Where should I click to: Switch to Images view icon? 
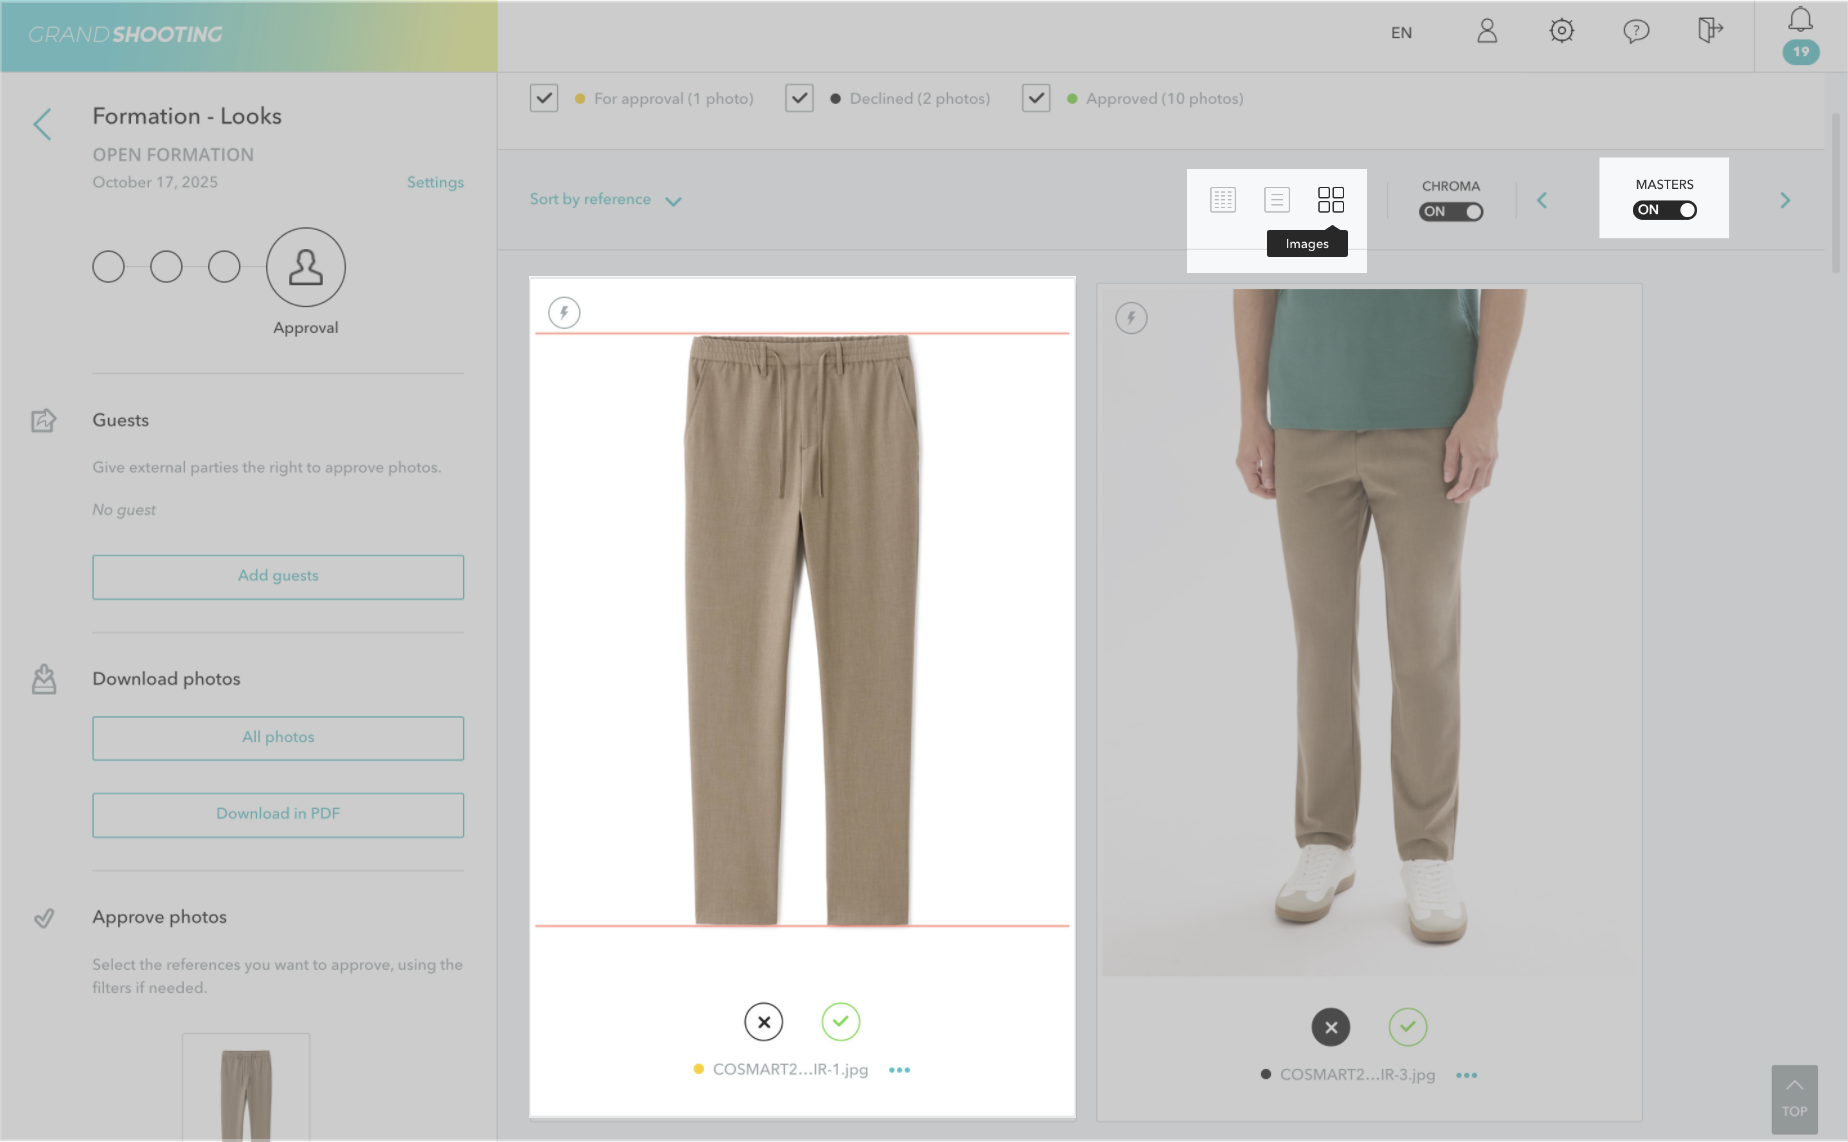[1330, 199]
